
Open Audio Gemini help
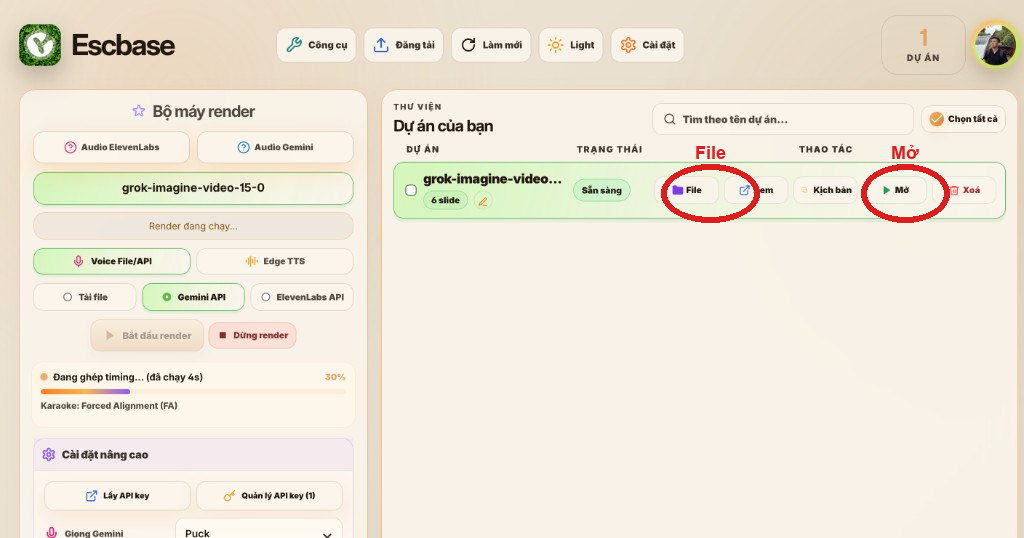[275, 148]
